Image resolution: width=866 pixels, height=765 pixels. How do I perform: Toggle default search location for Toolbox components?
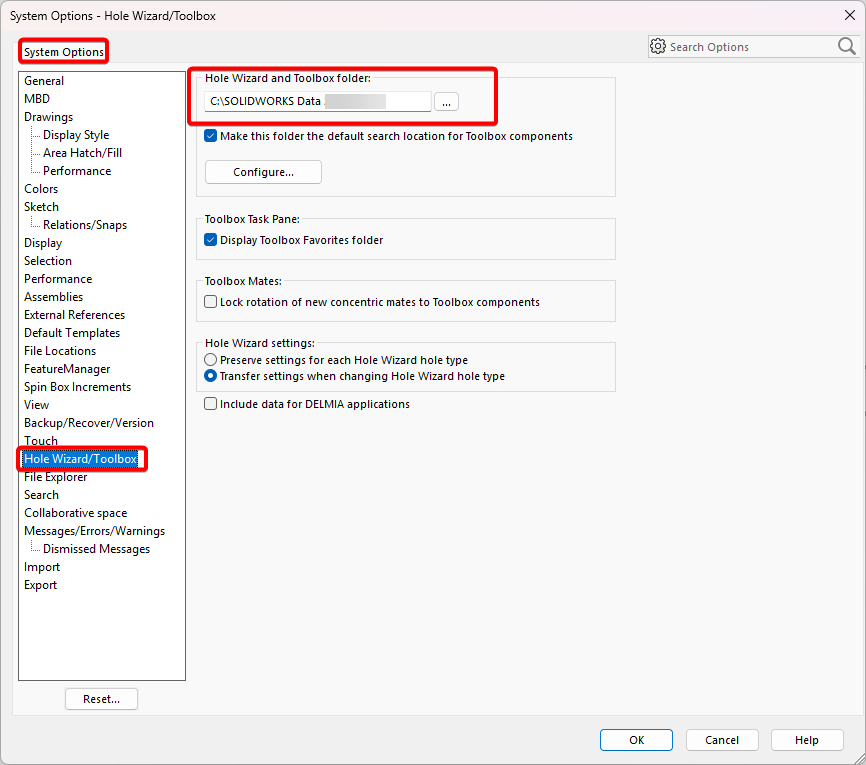210,136
